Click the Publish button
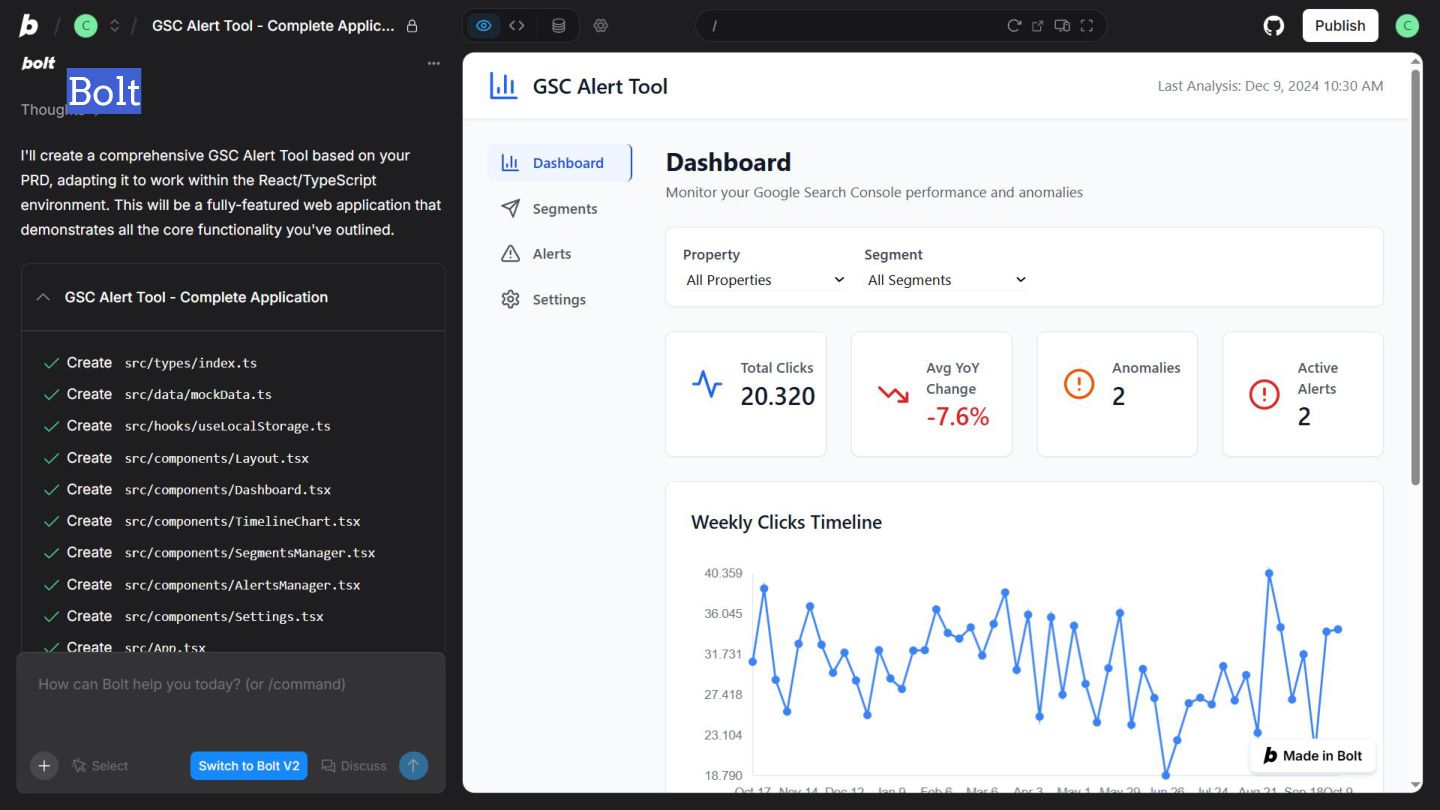Viewport: 1440px width, 810px height. pos(1340,26)
